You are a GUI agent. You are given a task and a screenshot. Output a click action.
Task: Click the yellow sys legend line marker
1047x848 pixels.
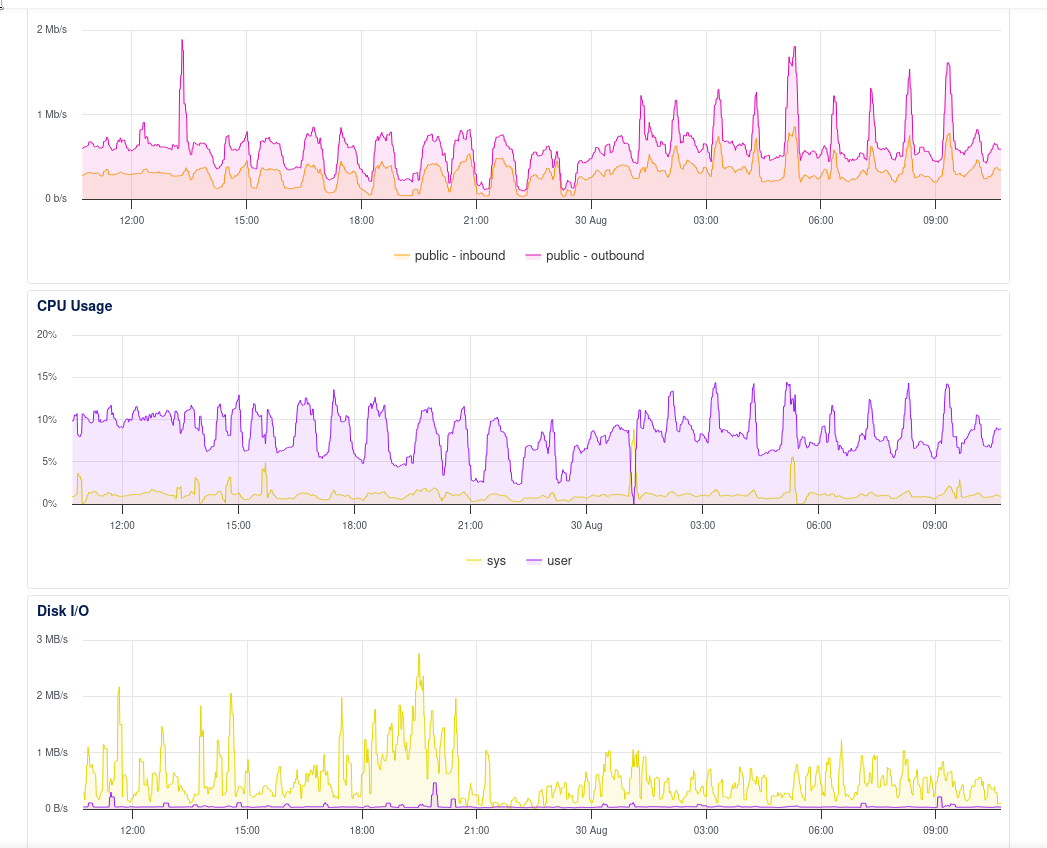[x=474, y=561]
